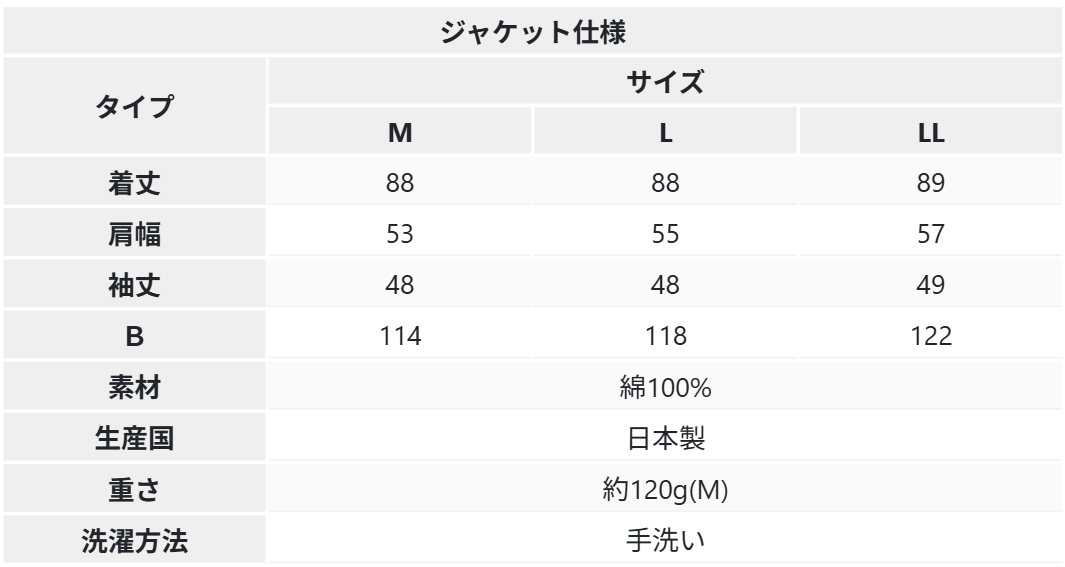Select the タイプ header cell
Viewport: 1065px width, 567px height.
tap(133, 105)
